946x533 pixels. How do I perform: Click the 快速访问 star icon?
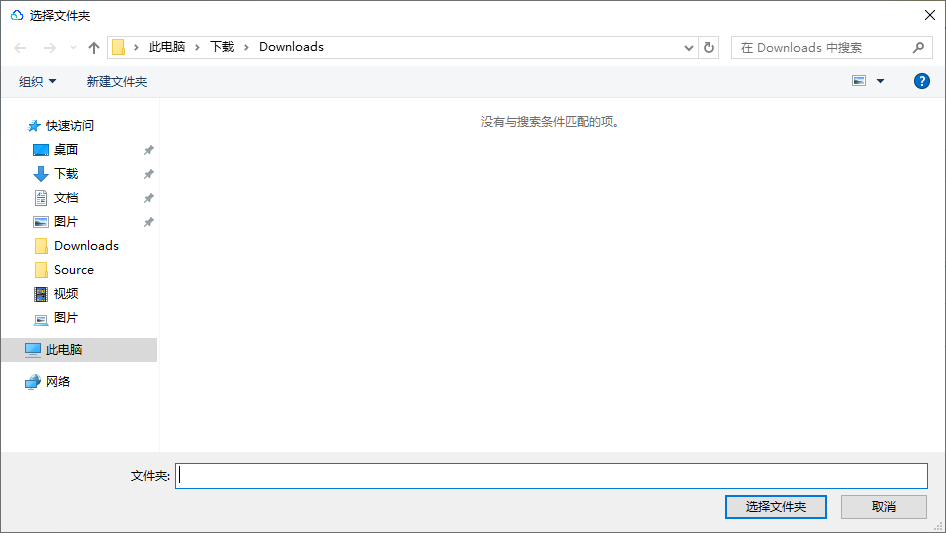(x=34, y=126)
